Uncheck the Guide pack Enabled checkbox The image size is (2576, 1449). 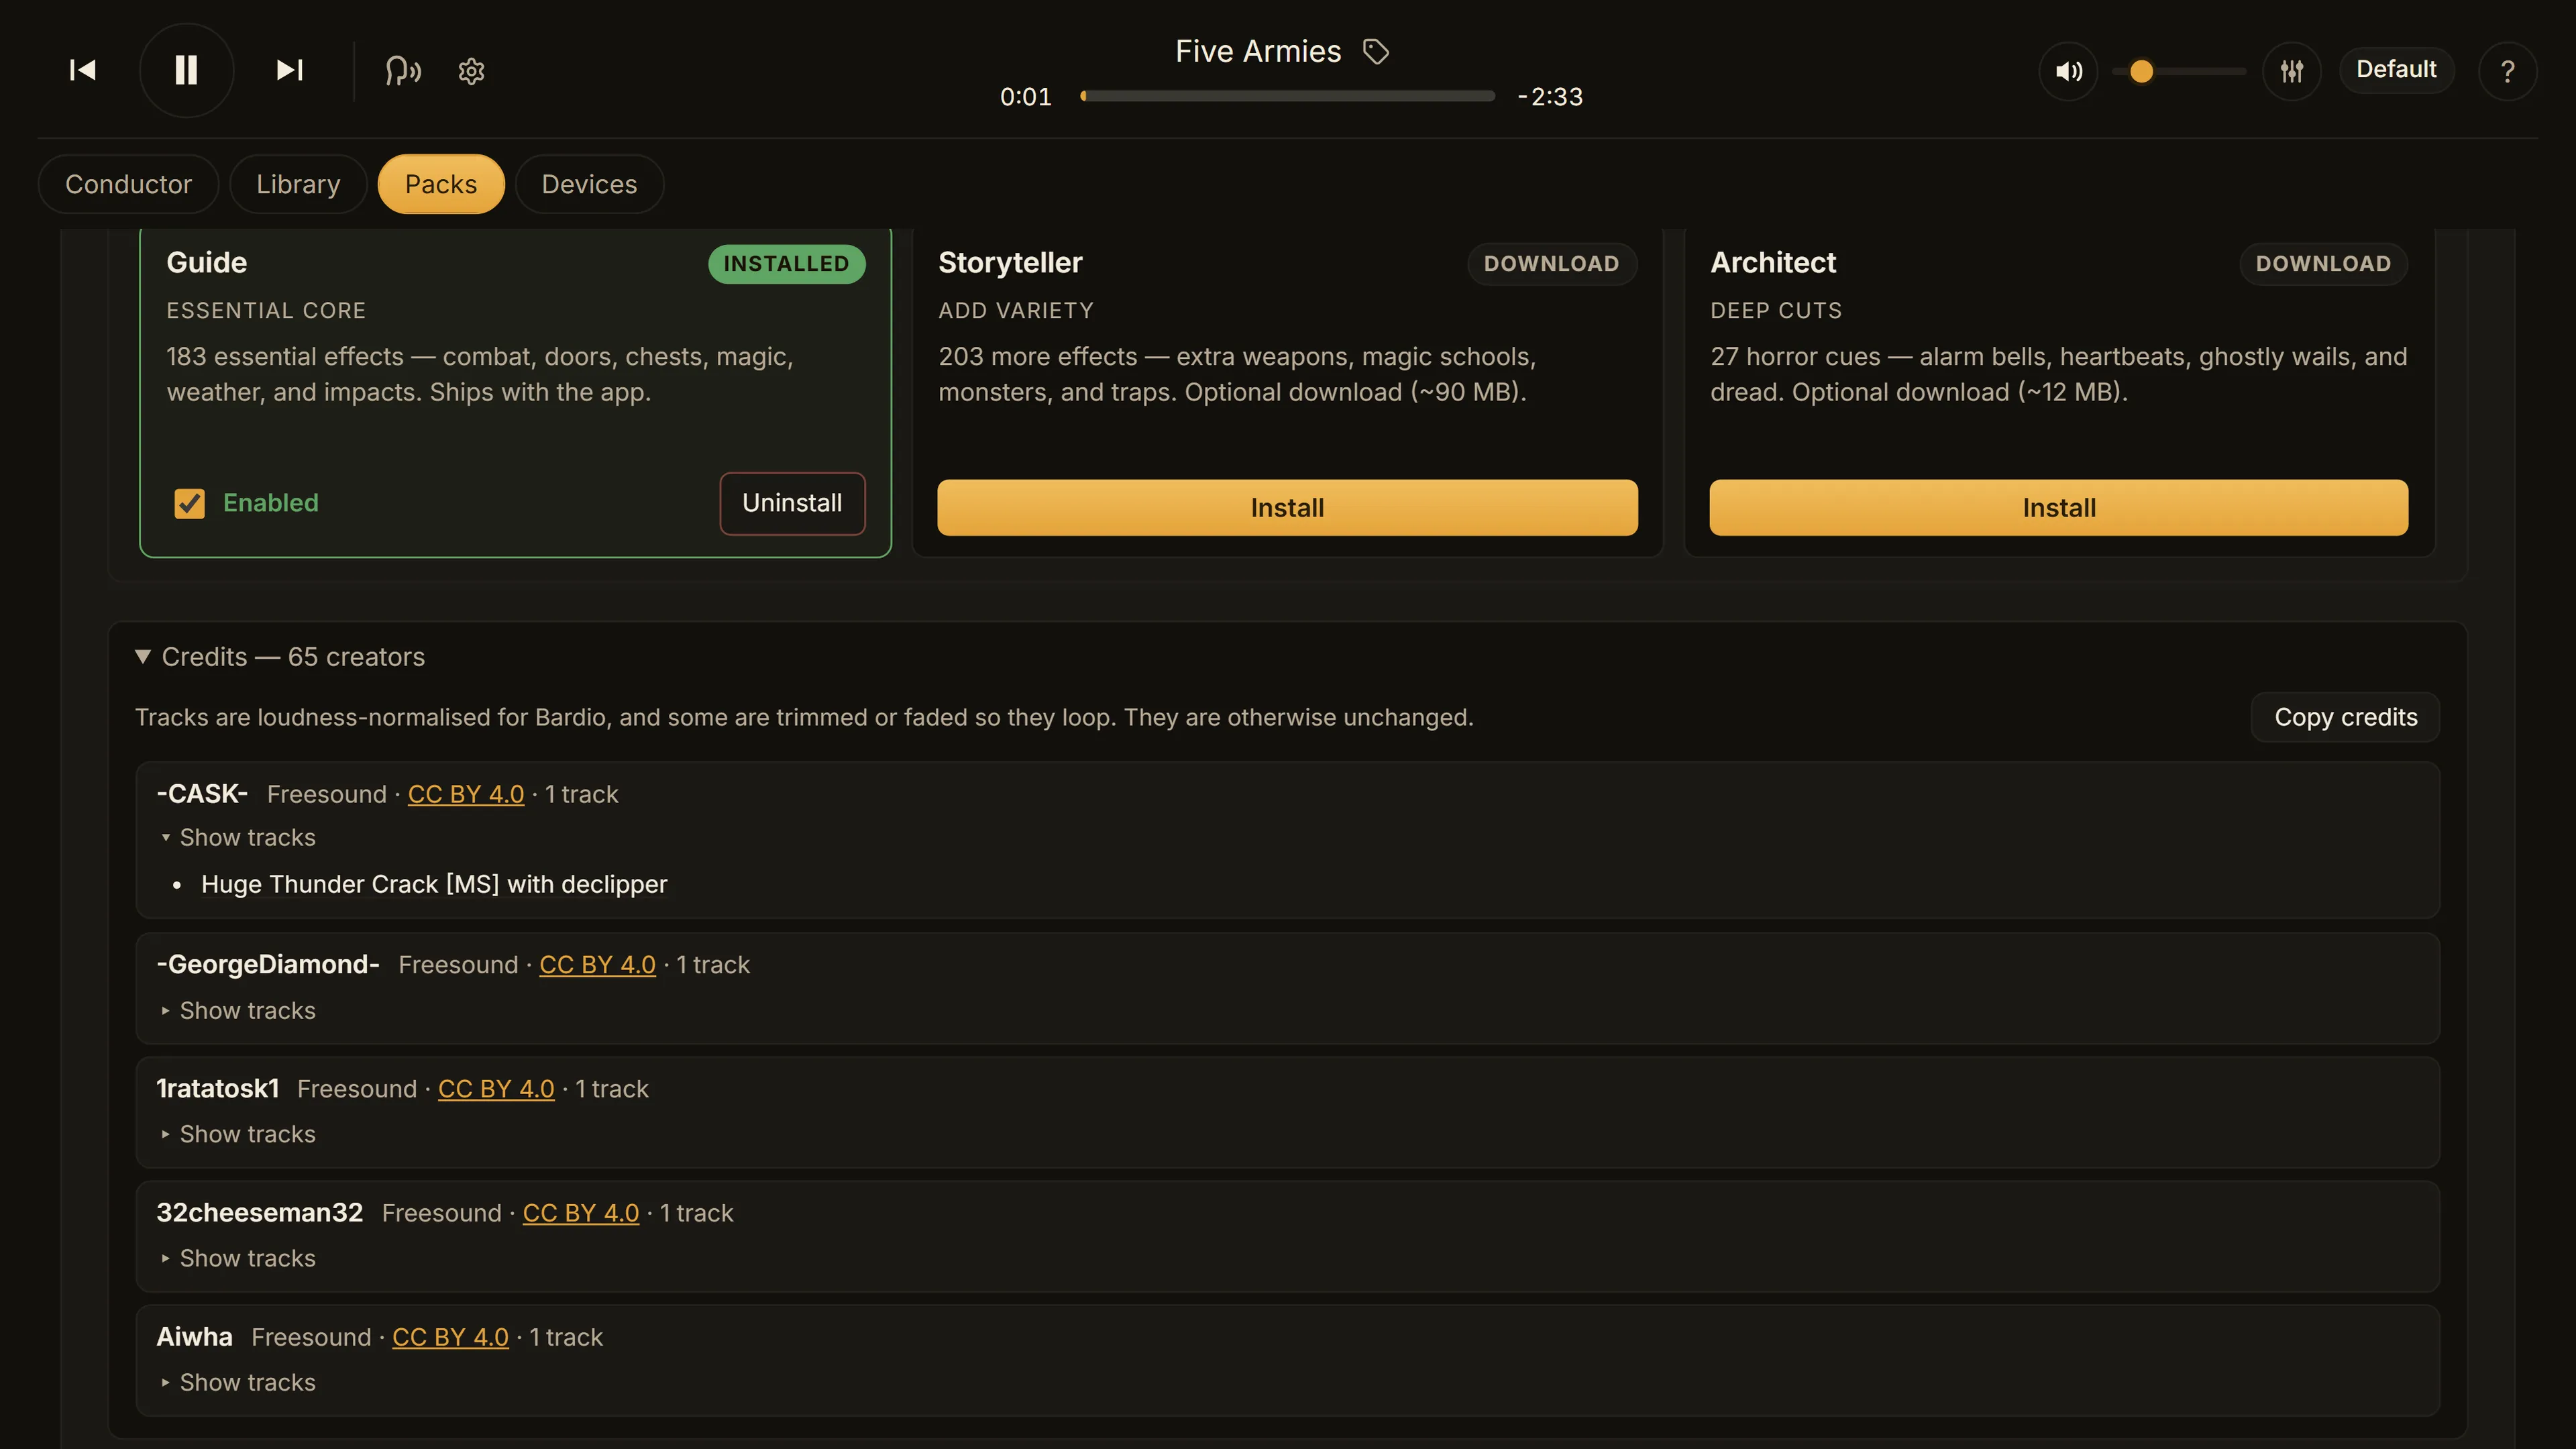(189, 503)
